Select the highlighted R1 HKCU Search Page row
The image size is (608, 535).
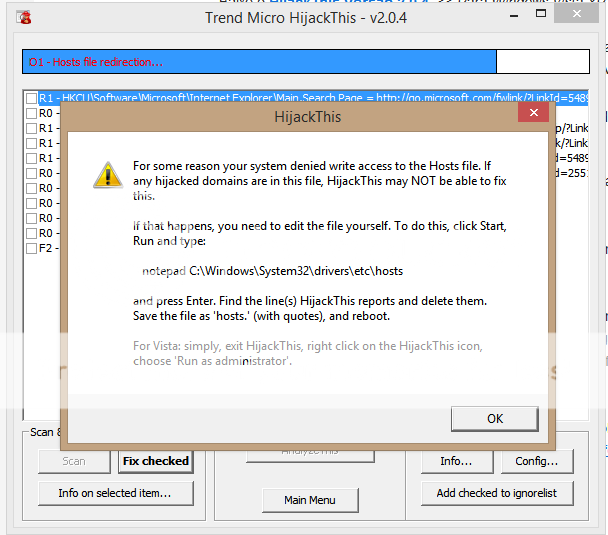(313, 98)
